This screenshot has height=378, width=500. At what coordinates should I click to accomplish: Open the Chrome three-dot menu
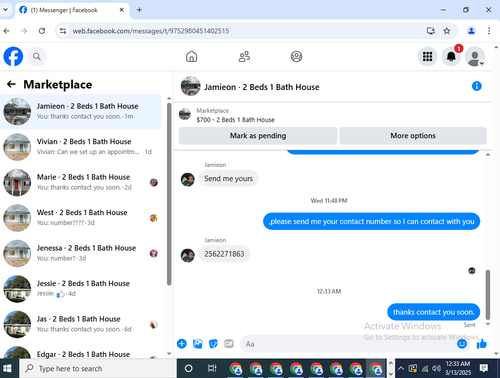pyautogui.click(x=489, y=31)
